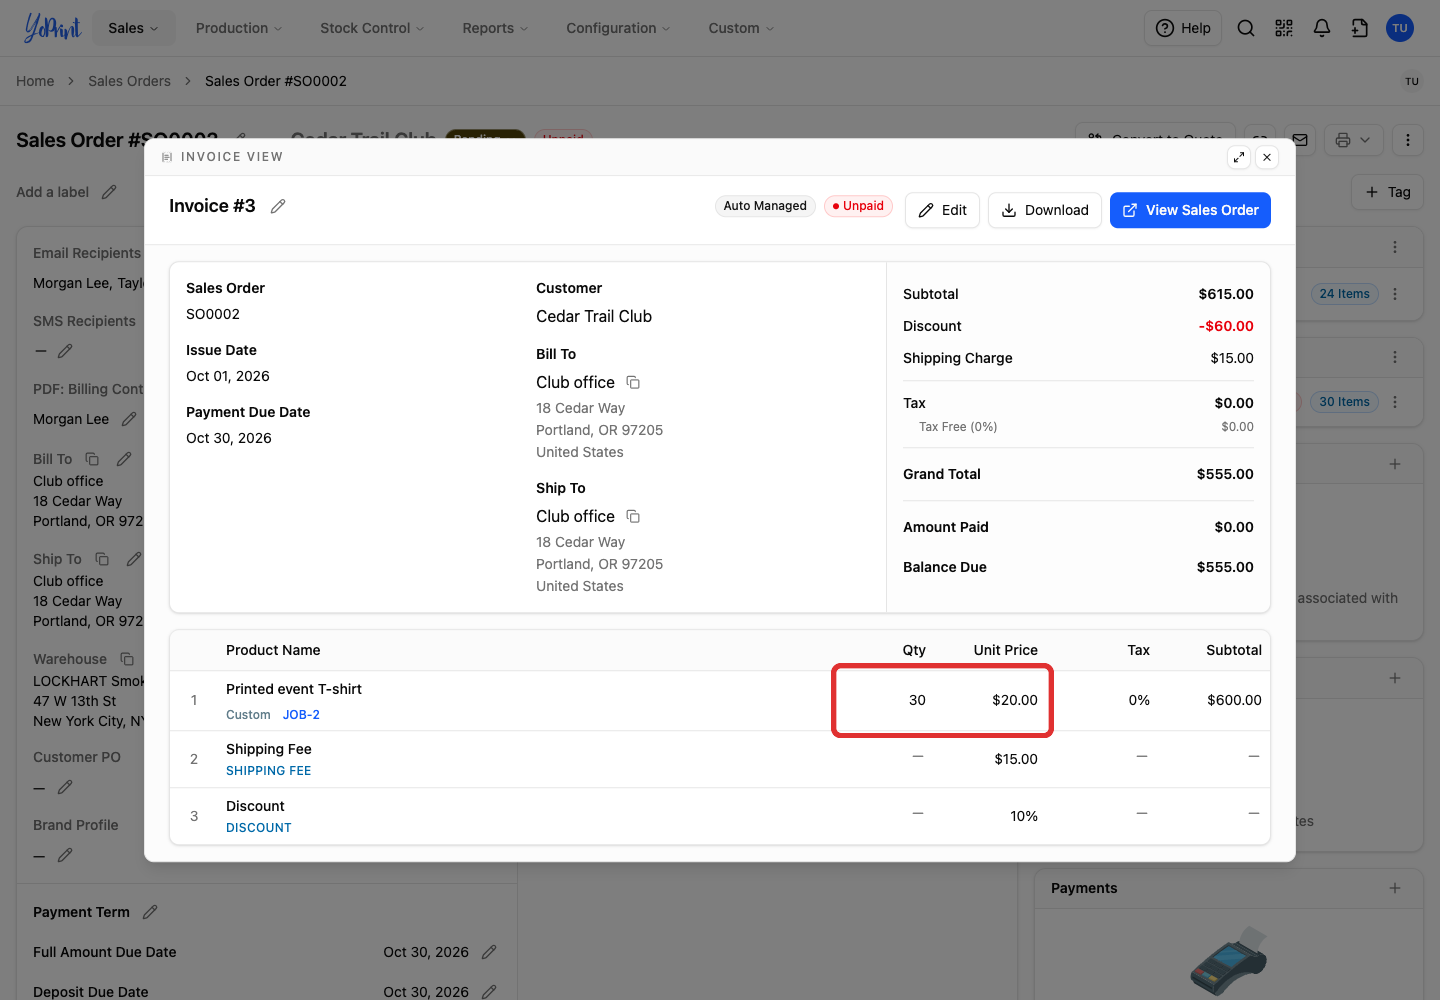Copy the Ship To address in invoice
This screenshot has height=1000, width=1440.
click(633, 516)
